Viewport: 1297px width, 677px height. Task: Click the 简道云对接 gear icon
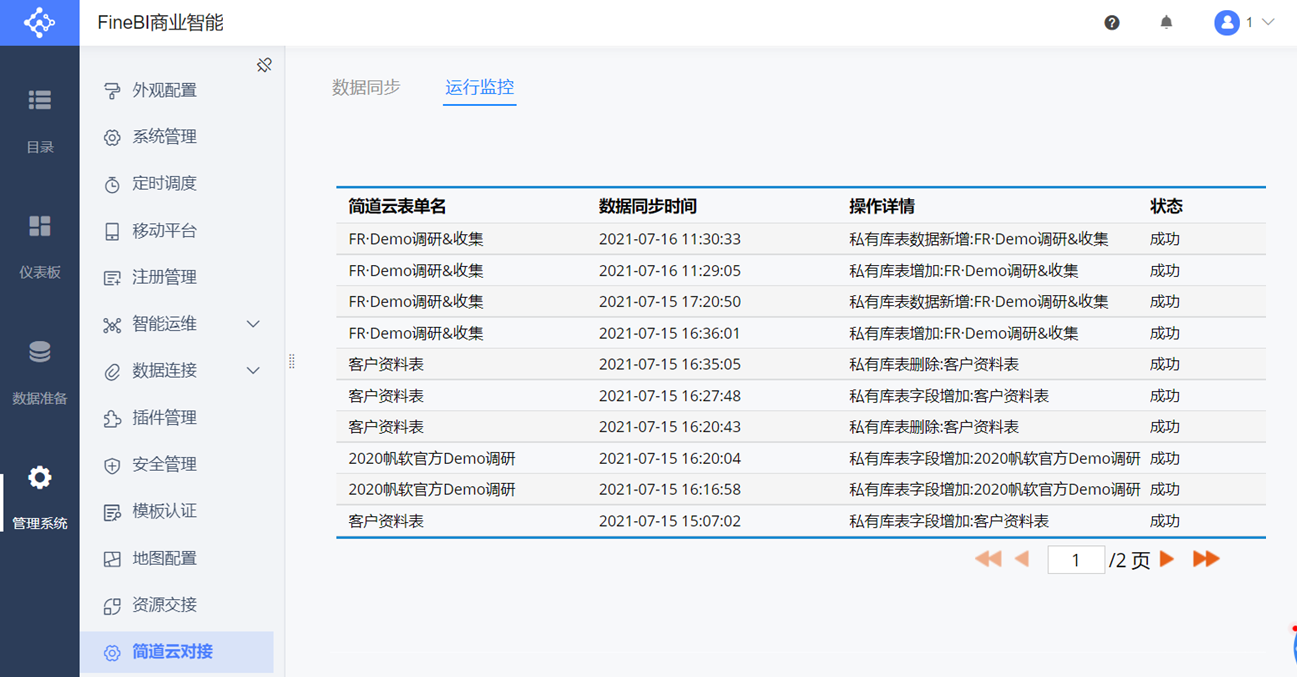tap(112, 653)
